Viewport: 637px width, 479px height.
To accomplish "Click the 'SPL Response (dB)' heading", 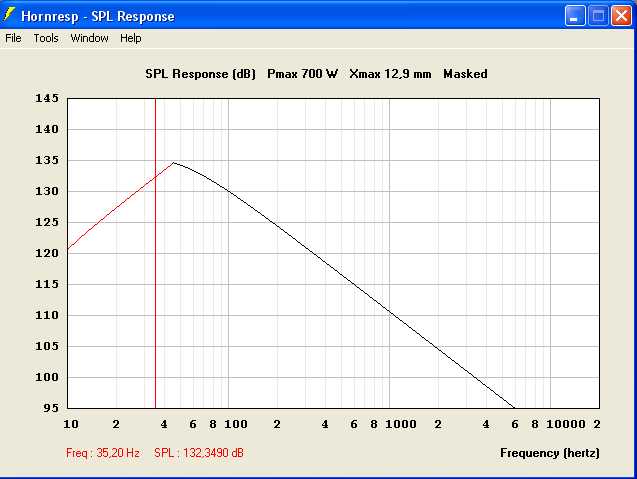I will coord(200,74).
